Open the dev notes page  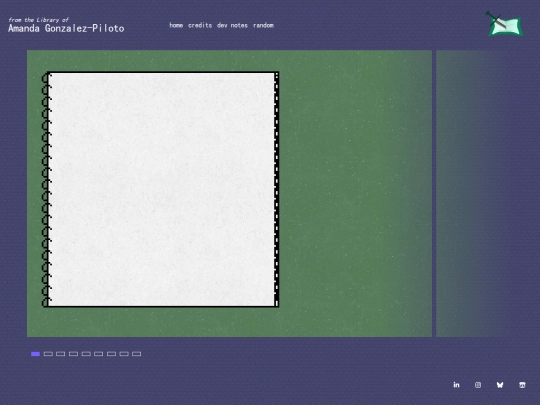point(232,25)
